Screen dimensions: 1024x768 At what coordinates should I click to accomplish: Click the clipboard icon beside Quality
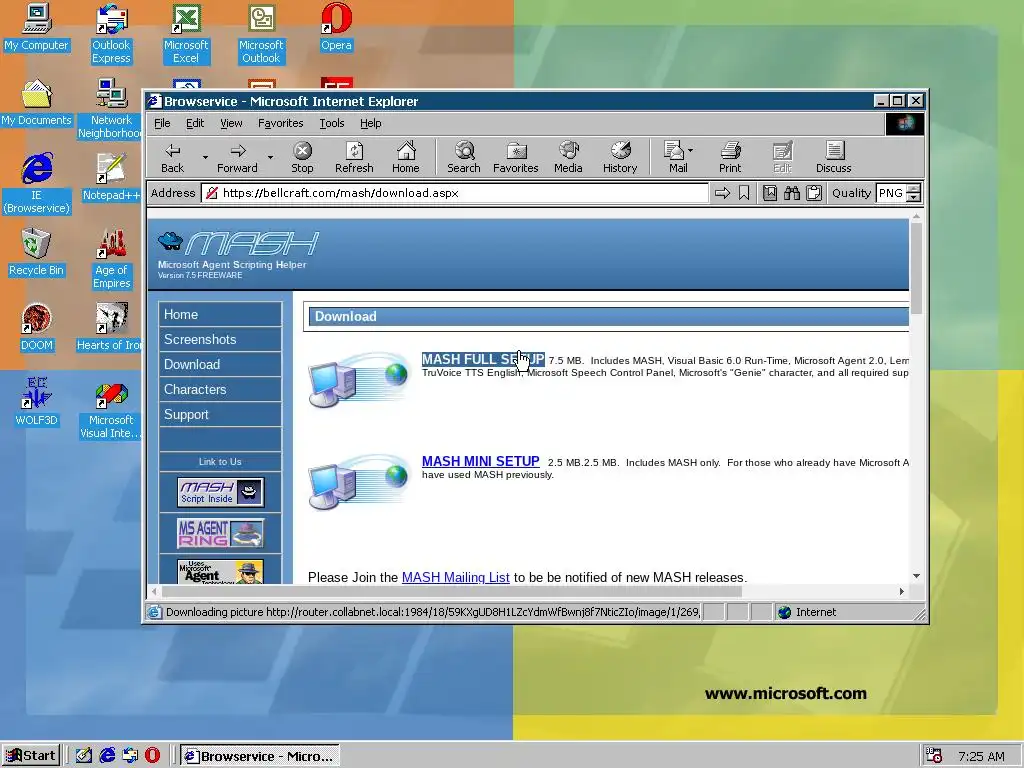tap(814, 193)
